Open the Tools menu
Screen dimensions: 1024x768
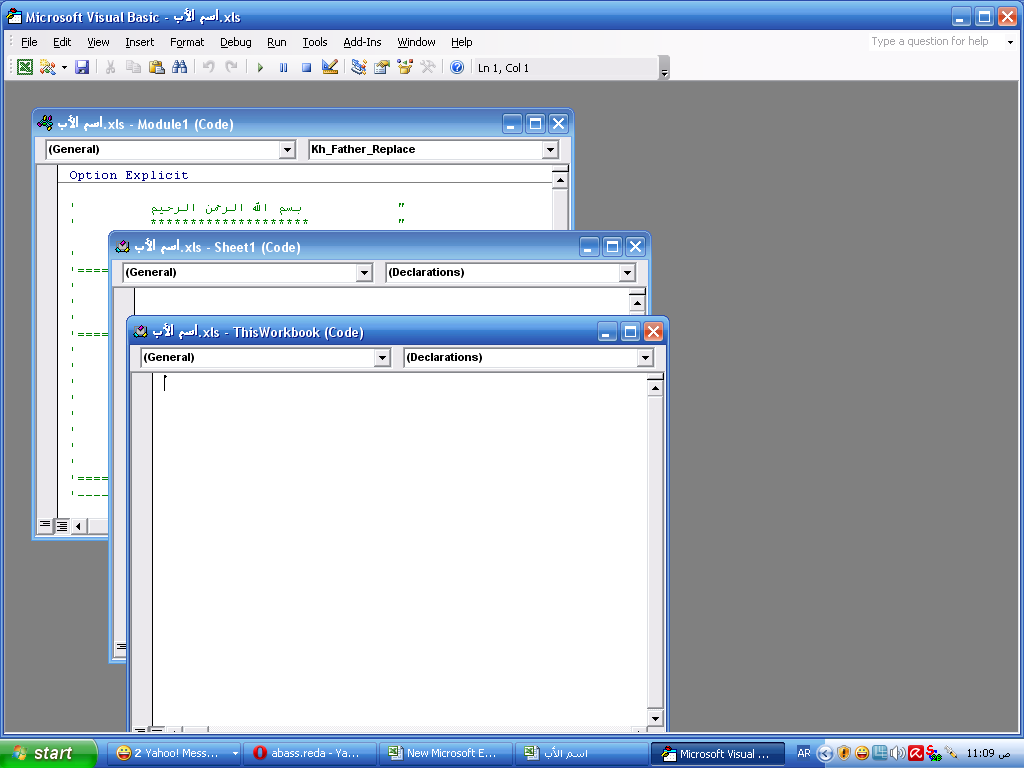[x=315, y=42]
